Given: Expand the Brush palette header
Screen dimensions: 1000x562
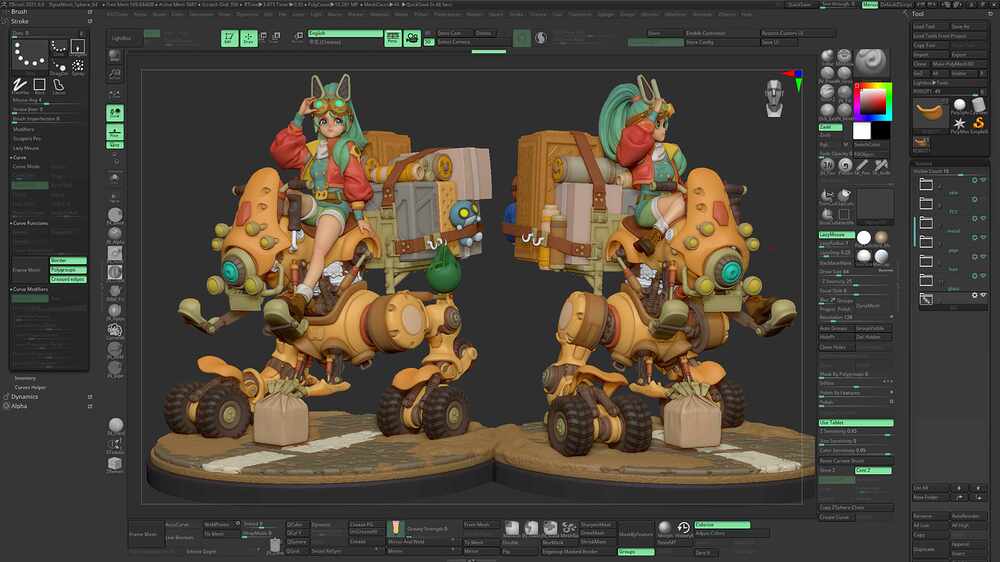Looking at the screenshot, I should click(x=19, y=11).
